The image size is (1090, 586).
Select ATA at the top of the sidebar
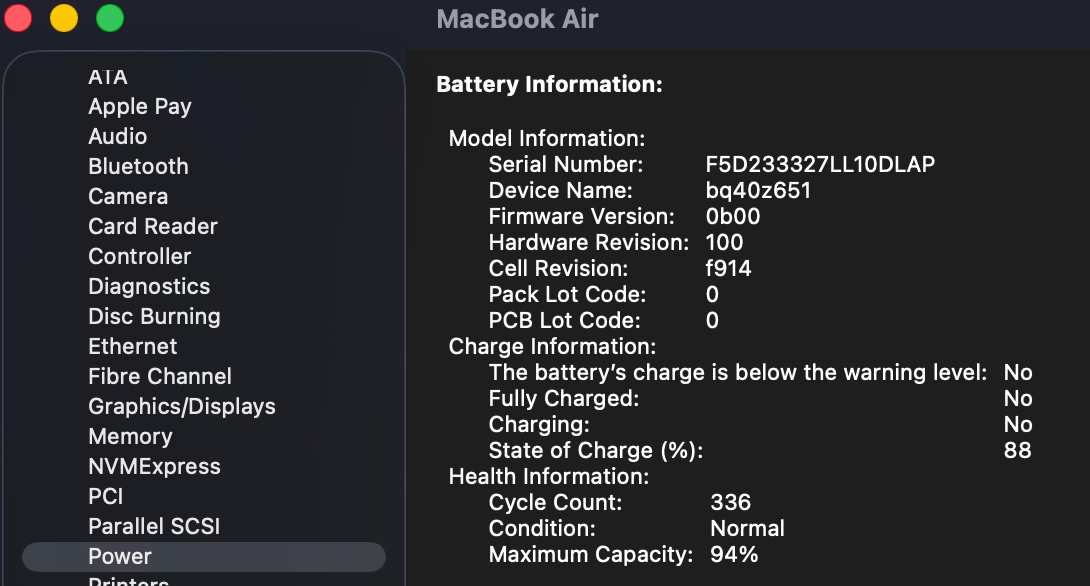pos(106,76)
